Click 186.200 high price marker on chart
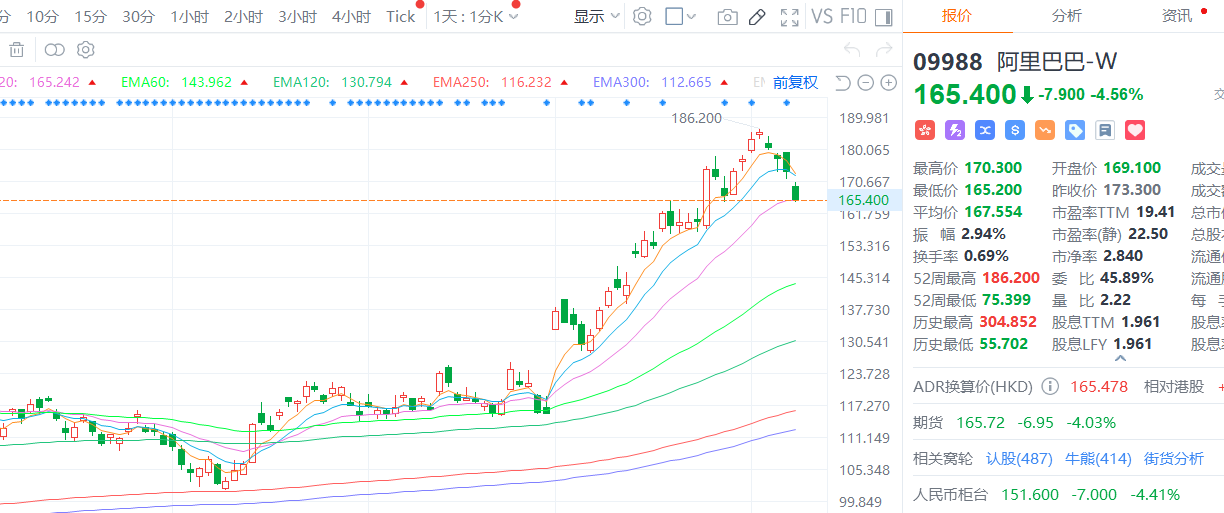This screenshot has height=513, width=1224. [696, 118]
